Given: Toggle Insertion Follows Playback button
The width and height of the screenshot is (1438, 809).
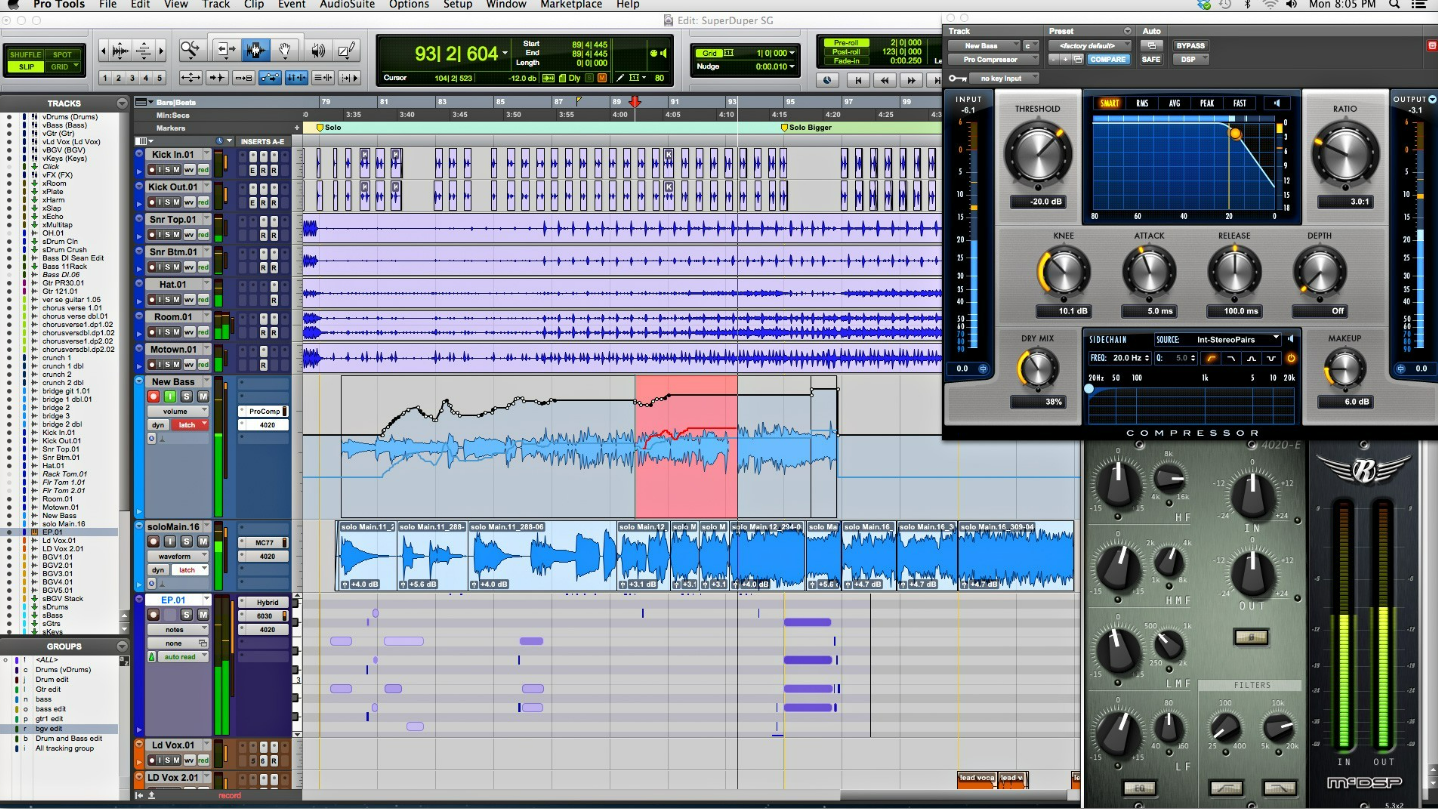Looking at the screenshot, I should (x=349, y=78).
